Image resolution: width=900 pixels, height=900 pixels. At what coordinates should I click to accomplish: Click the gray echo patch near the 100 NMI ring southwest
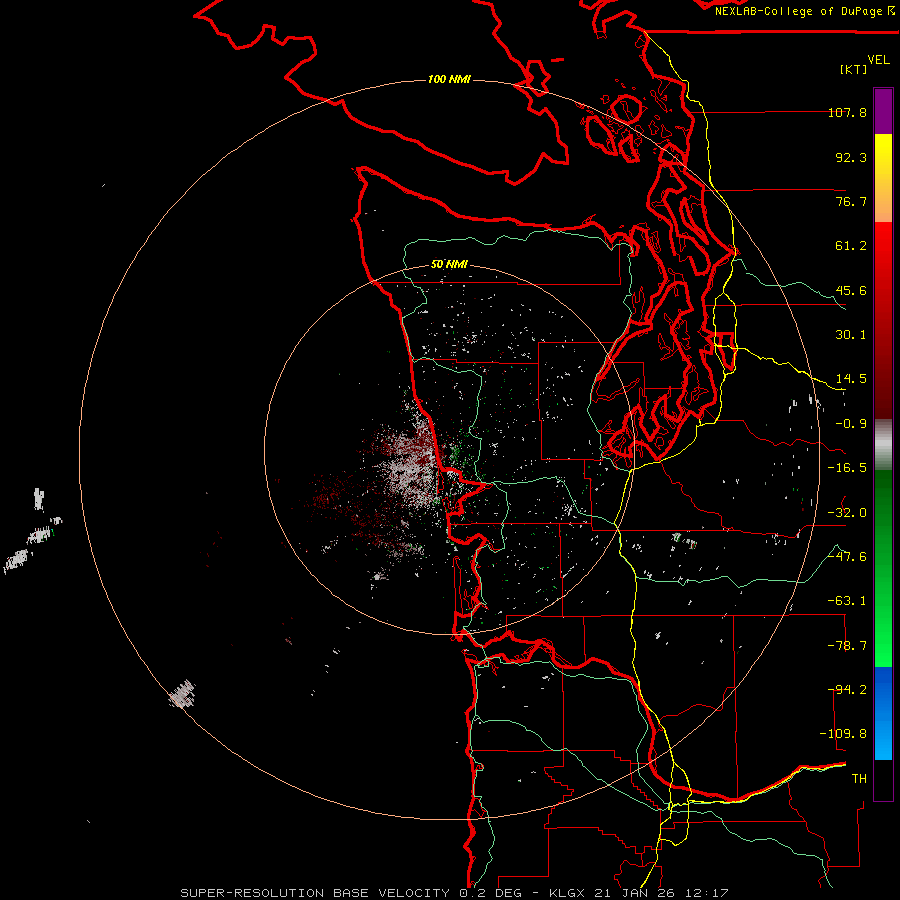coord(183,694)
